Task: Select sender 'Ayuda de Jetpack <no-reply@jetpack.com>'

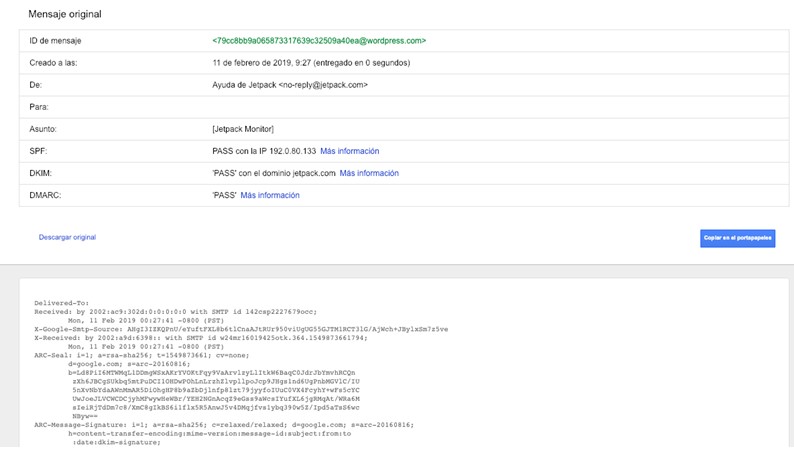Action: click(290, 85)
